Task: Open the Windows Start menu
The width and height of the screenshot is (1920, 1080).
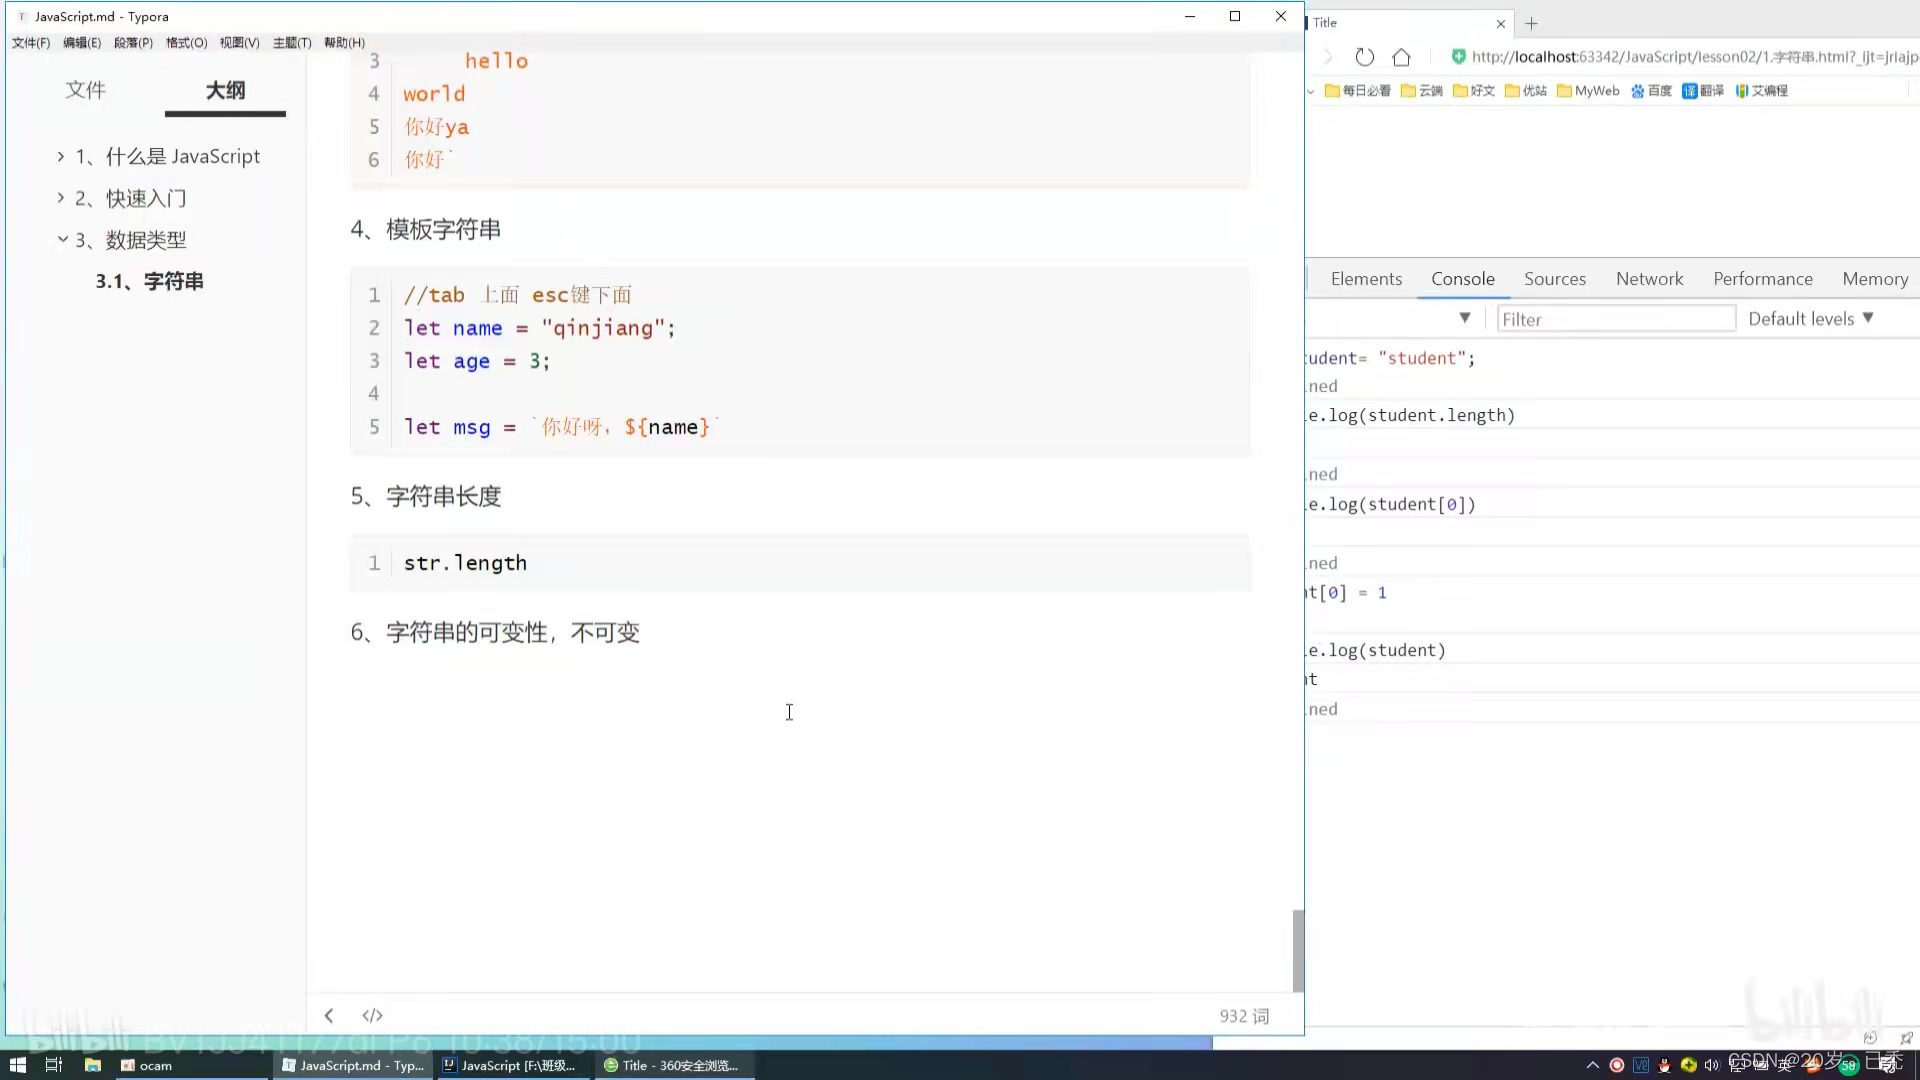Action: (17, 1065)
